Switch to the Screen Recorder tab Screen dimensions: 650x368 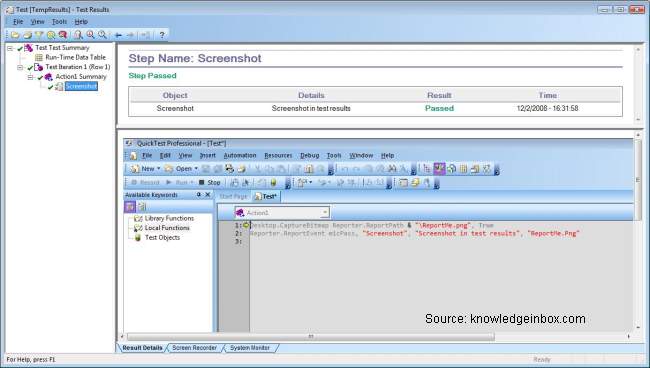coord(194,348)
